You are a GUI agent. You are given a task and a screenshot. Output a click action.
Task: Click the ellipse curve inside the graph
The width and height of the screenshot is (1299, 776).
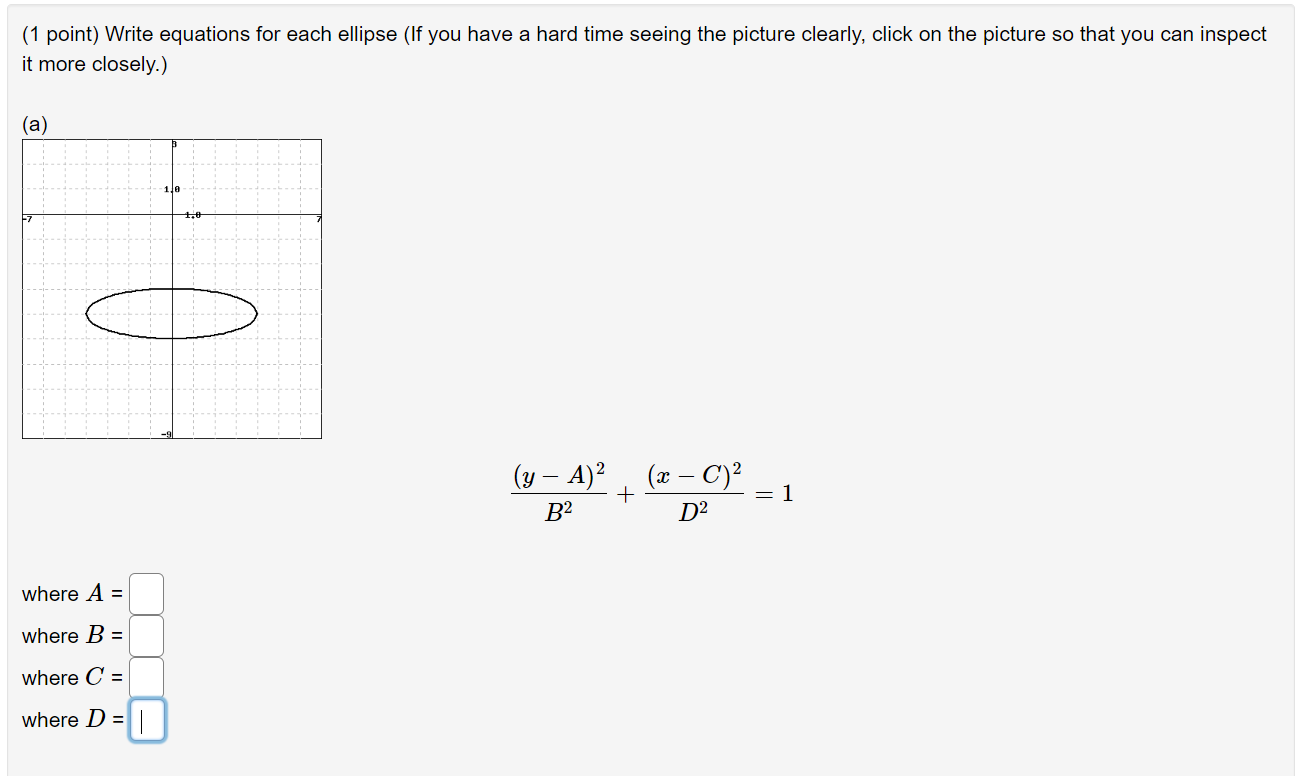(172, 289)
